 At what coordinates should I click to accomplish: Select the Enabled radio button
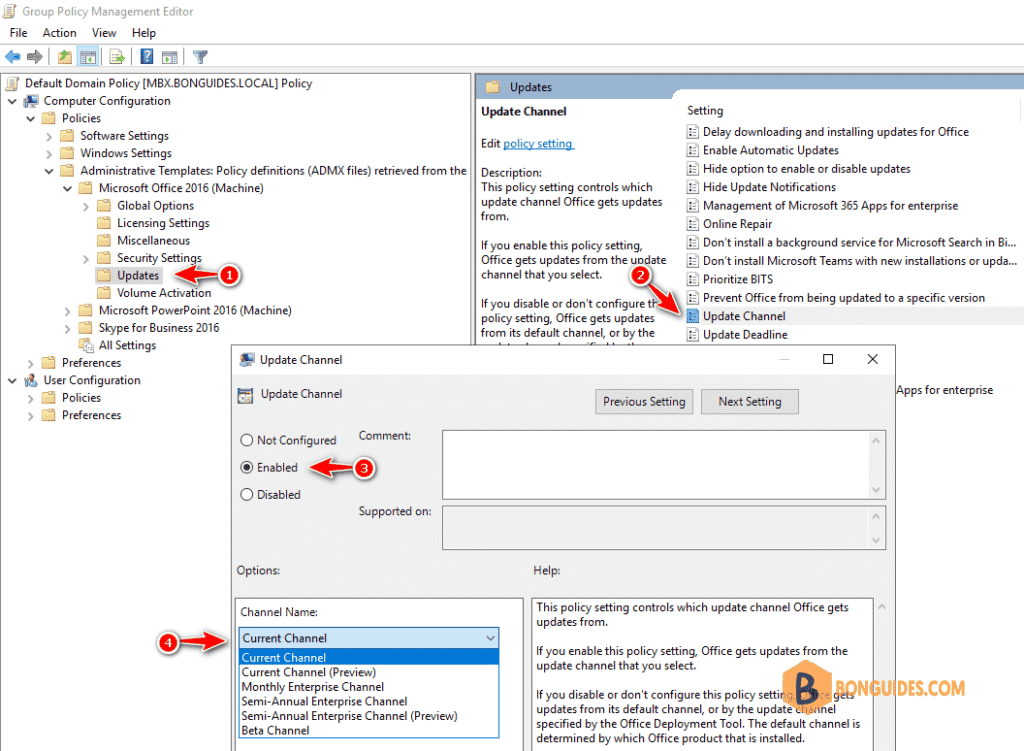247,468
